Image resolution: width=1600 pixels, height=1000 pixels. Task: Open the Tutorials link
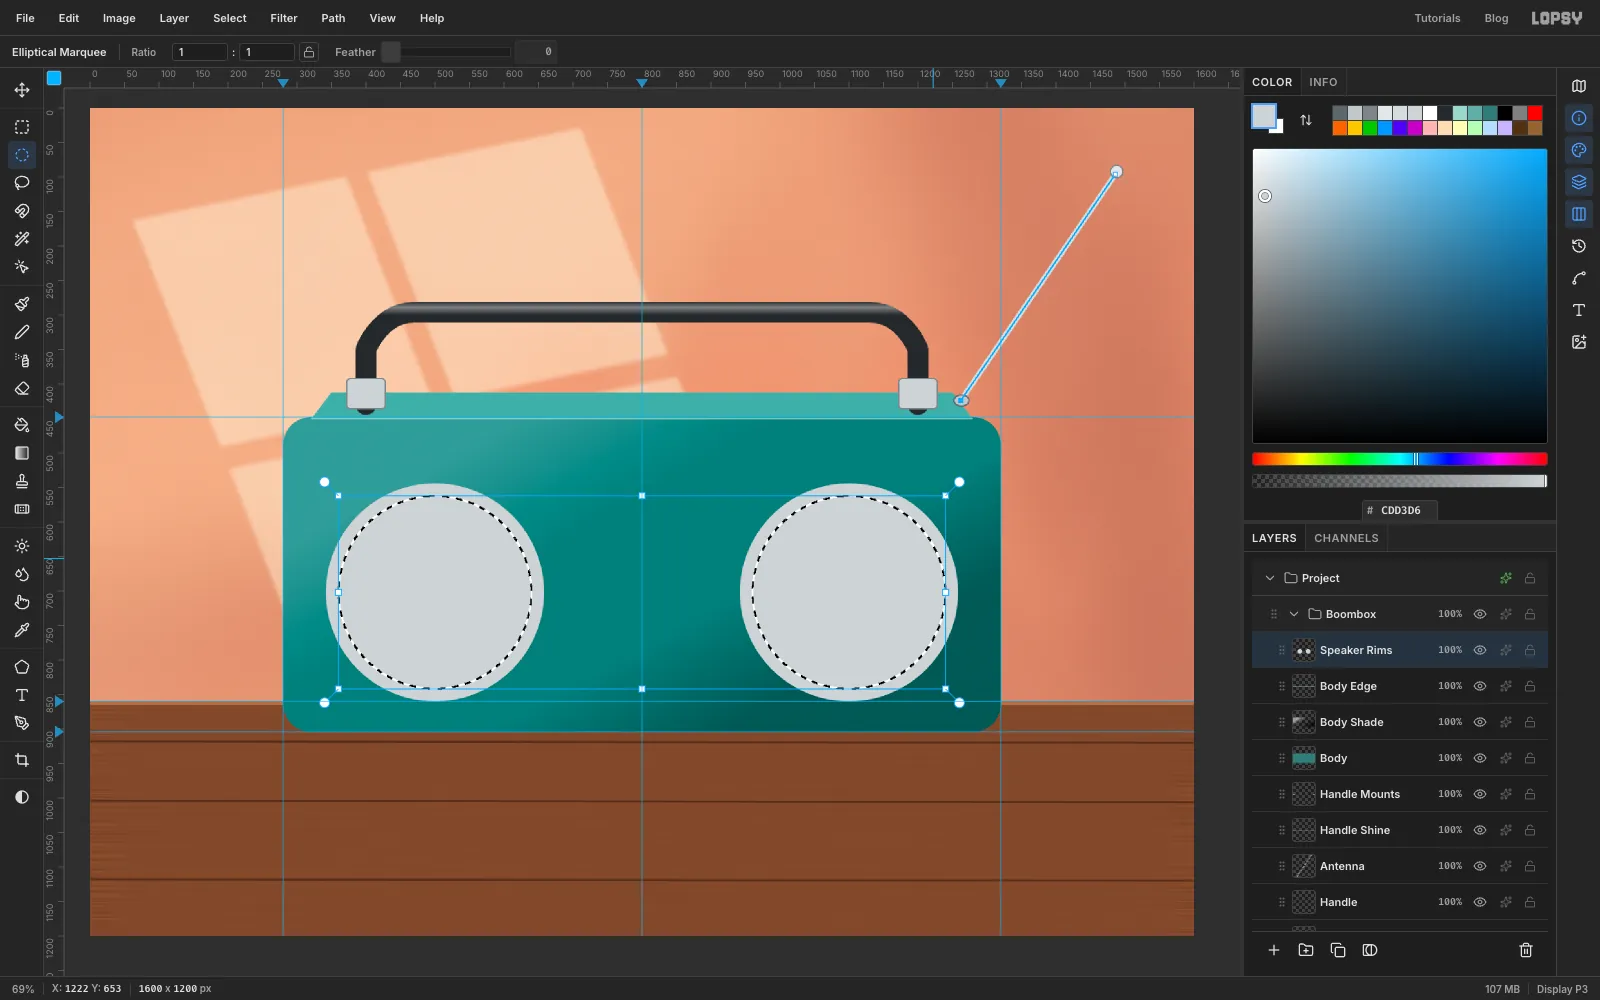1437,18
